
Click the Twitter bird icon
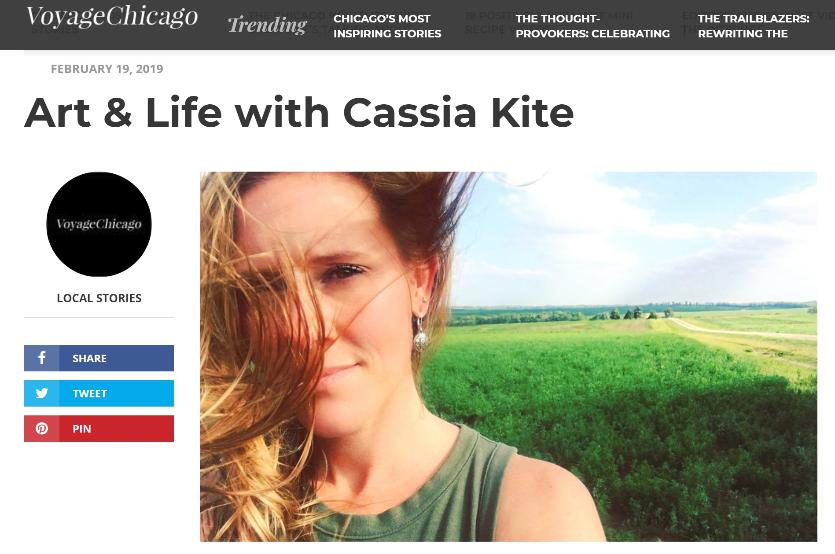(x=42, y=393)
